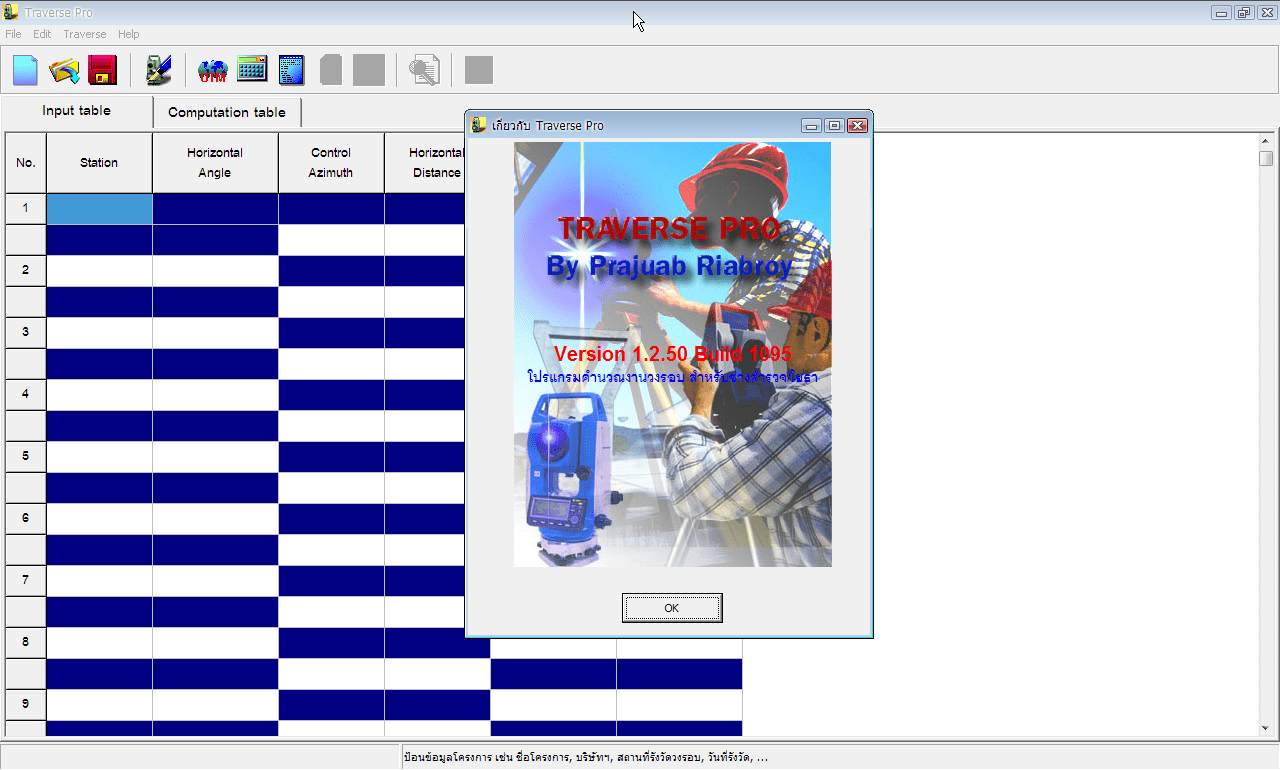Open the File menu
The height and width of the screenshot is (770, 1280).
[x=13, y=34]
